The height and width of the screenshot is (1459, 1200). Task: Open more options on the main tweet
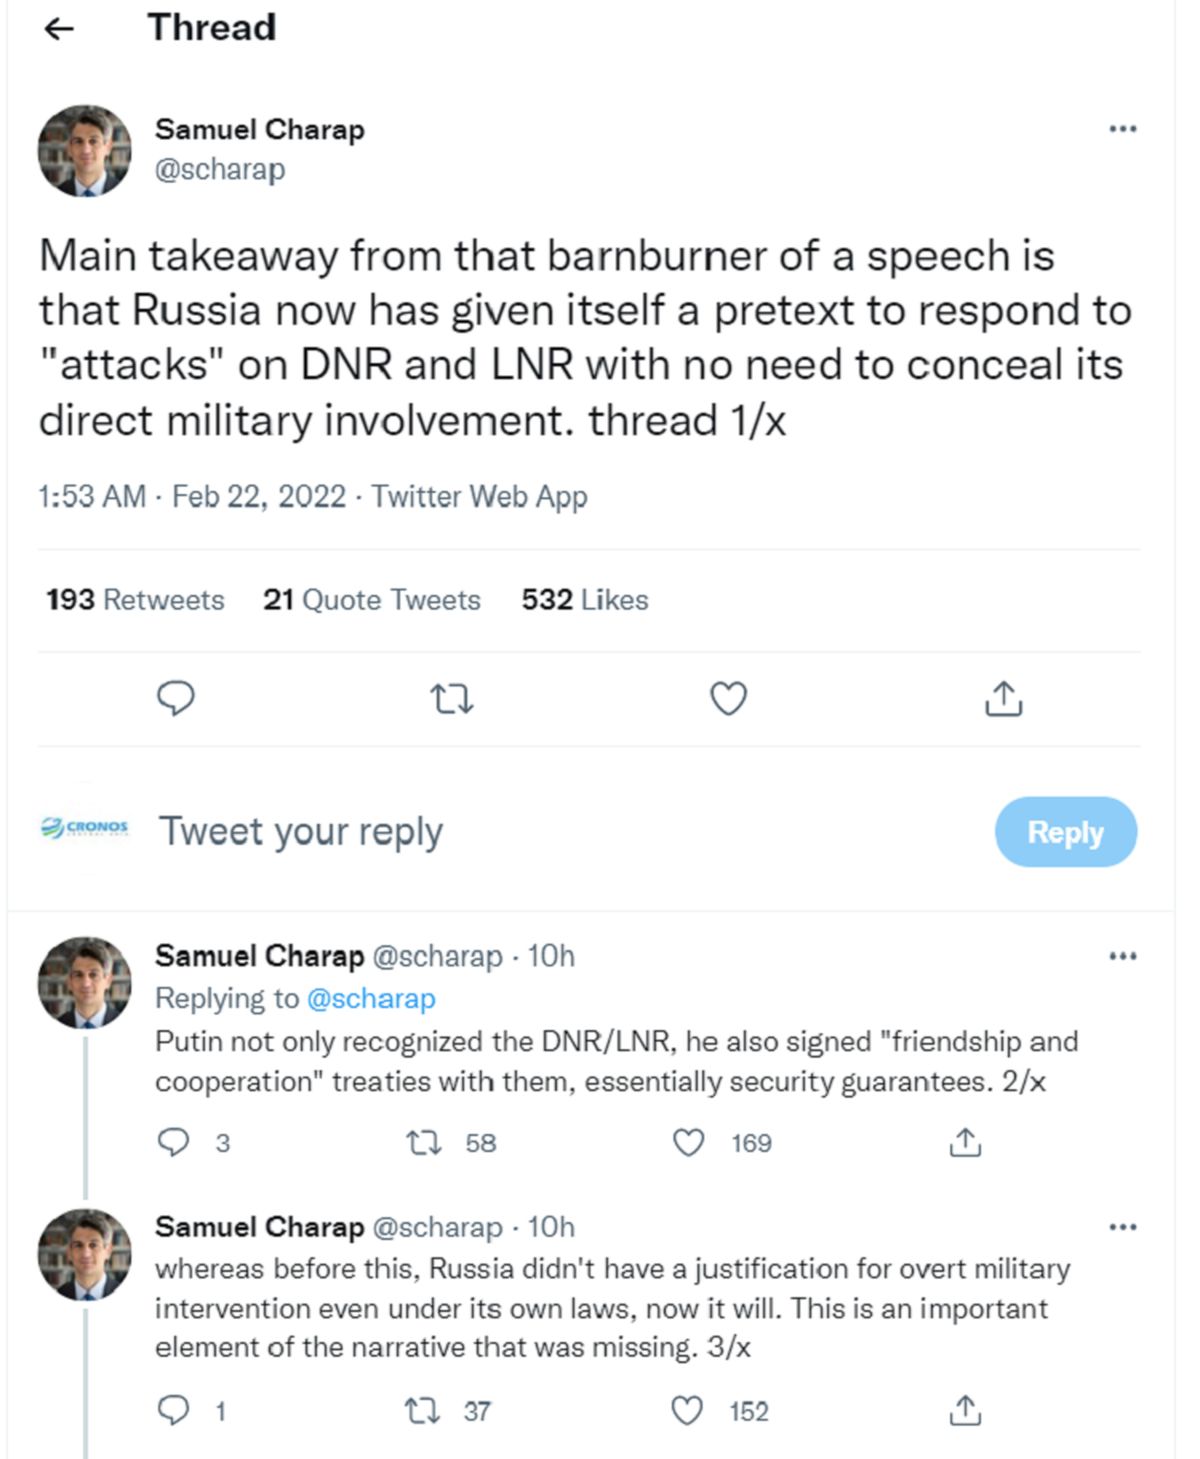pyautogui.click(x=1123, y=129)
